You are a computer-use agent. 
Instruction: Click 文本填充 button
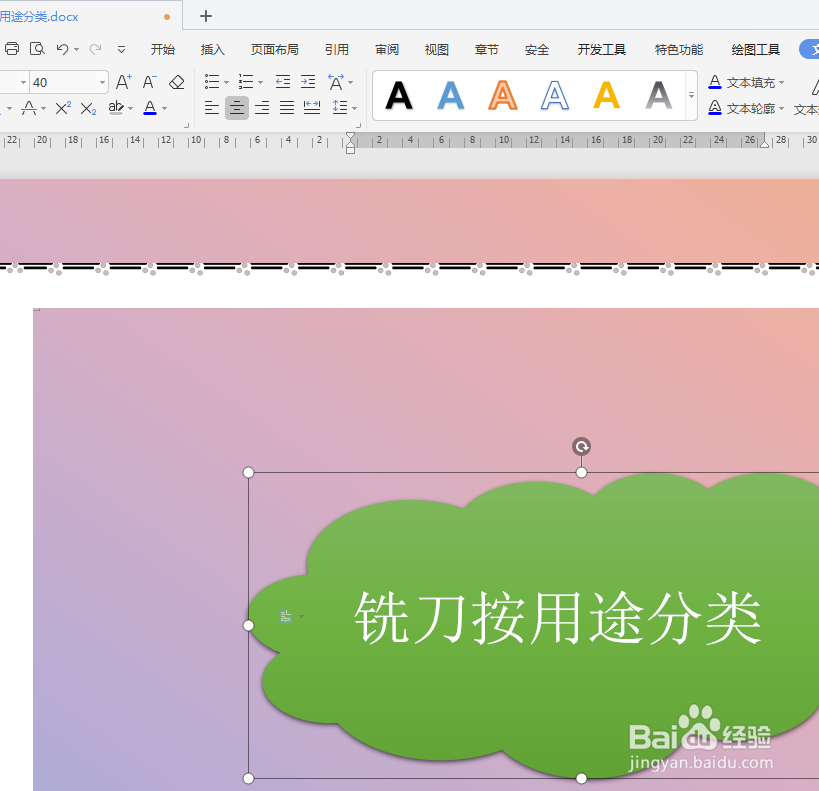(x=742, y=83)
